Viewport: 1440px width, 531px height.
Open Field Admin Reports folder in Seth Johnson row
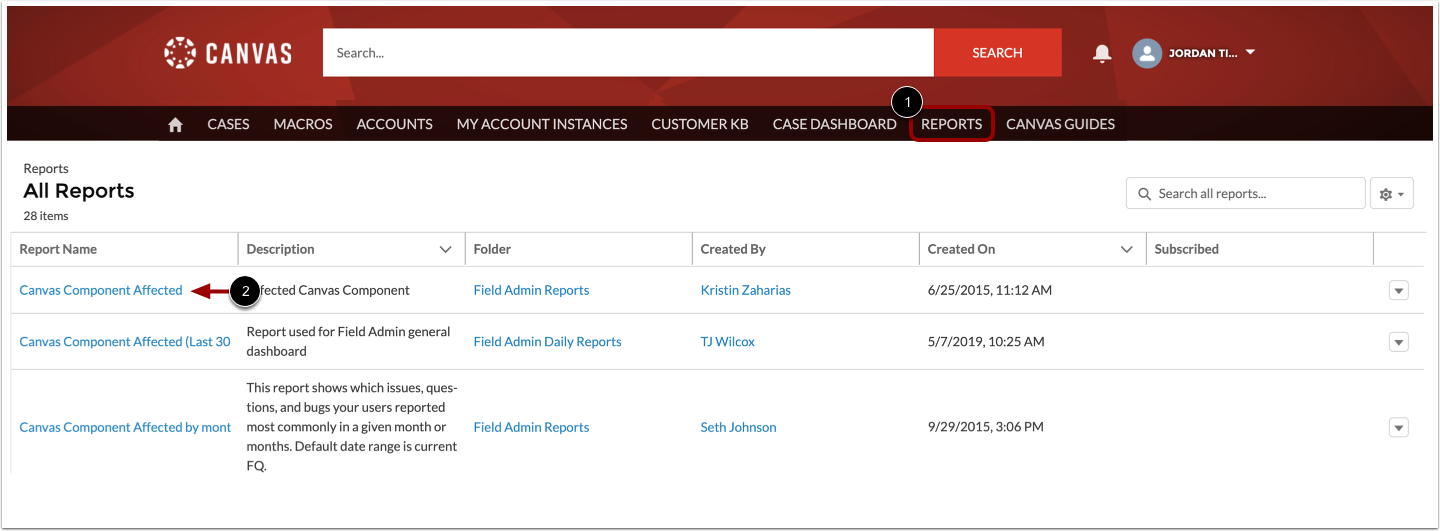531,428
